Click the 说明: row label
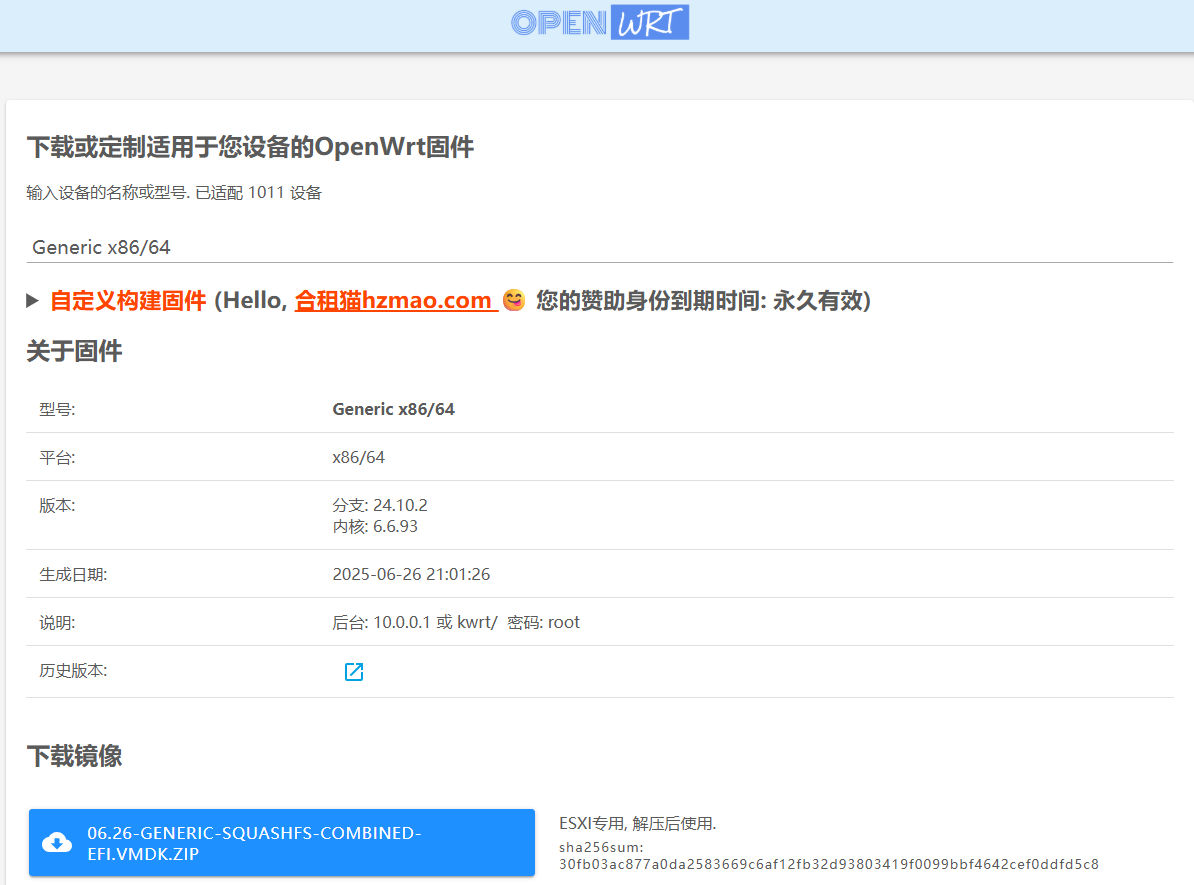The width and height of the screenshot is (1194, 885). 57,622
